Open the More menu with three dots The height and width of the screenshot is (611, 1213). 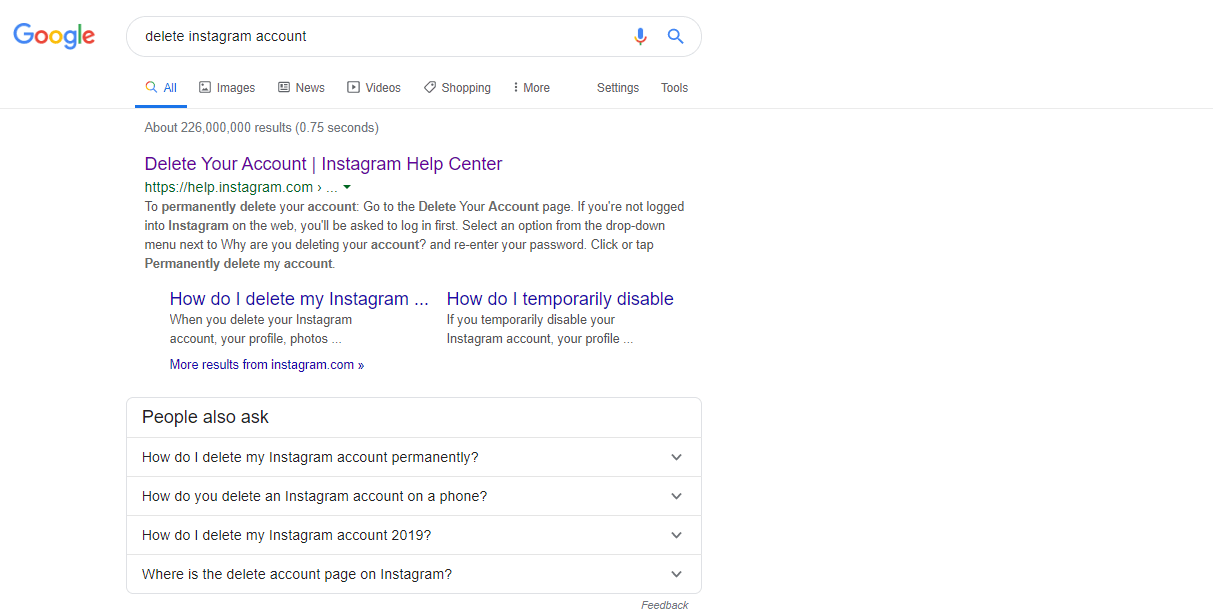click(x=531, y=88)
